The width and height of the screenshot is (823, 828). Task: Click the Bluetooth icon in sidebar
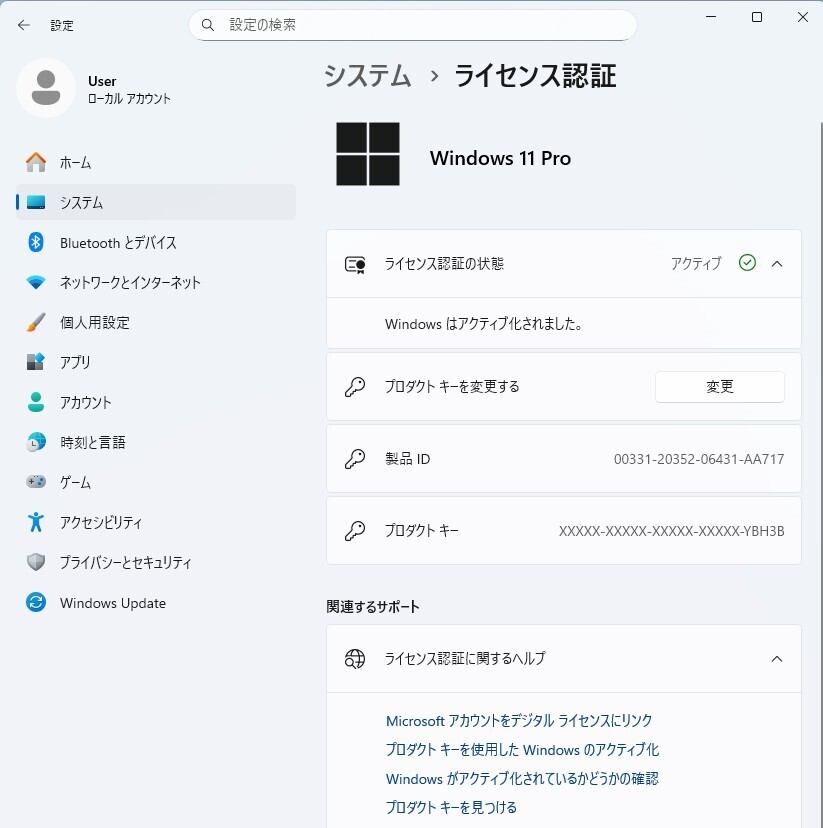pos(36,242)
